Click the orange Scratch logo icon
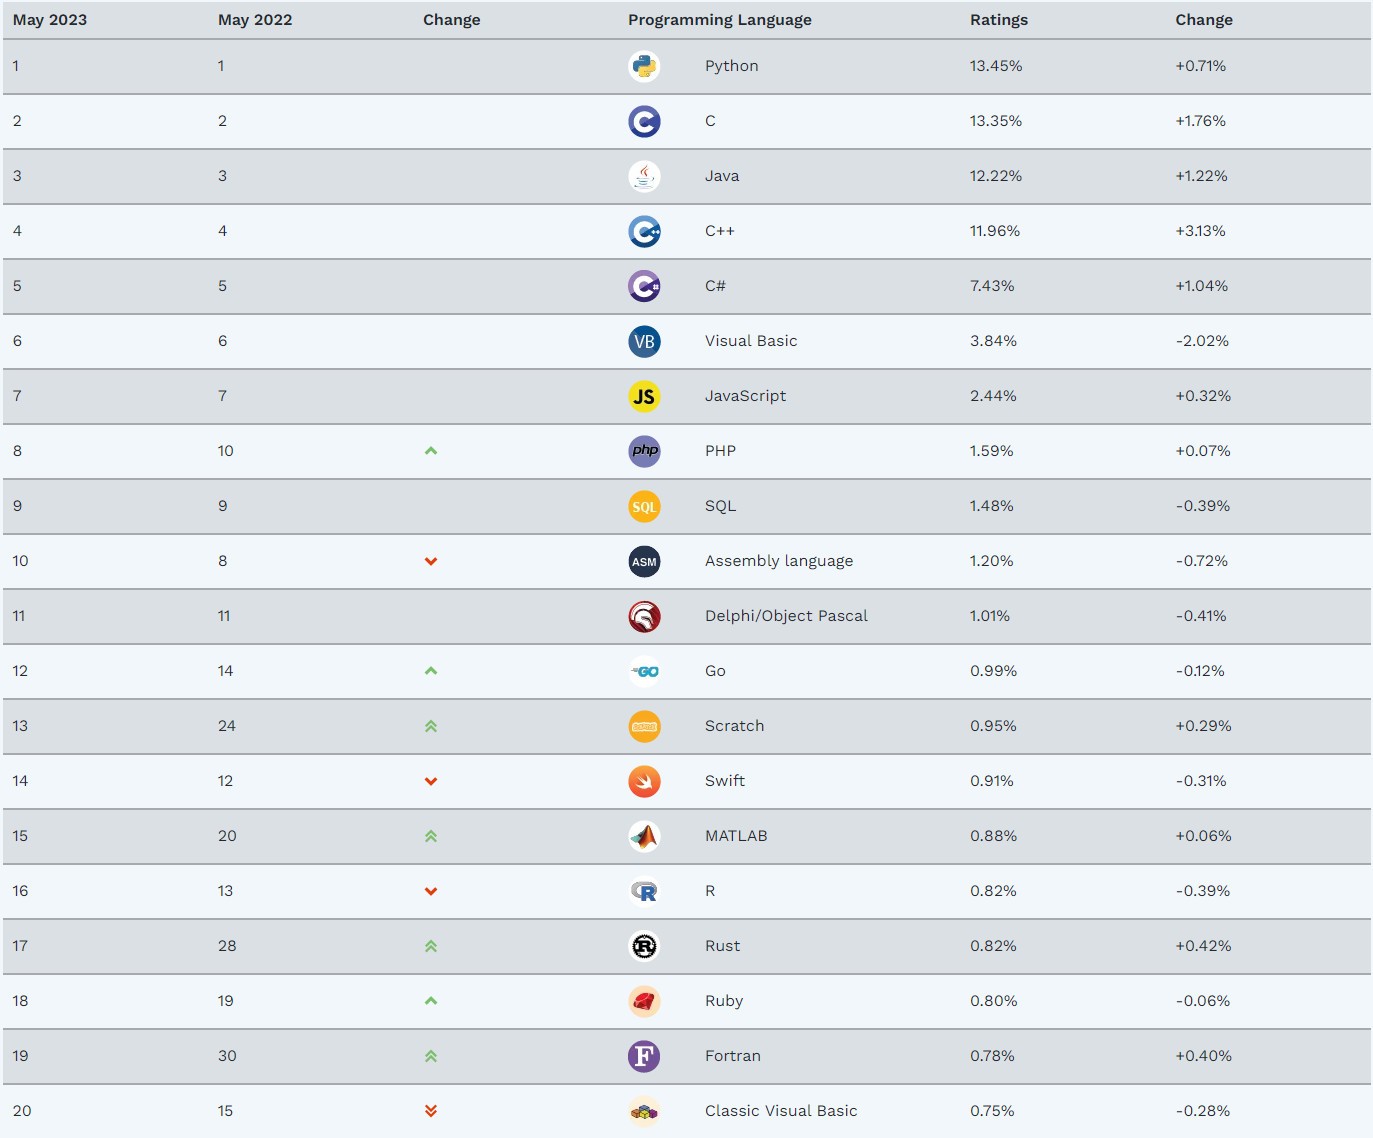 [644, 726]
